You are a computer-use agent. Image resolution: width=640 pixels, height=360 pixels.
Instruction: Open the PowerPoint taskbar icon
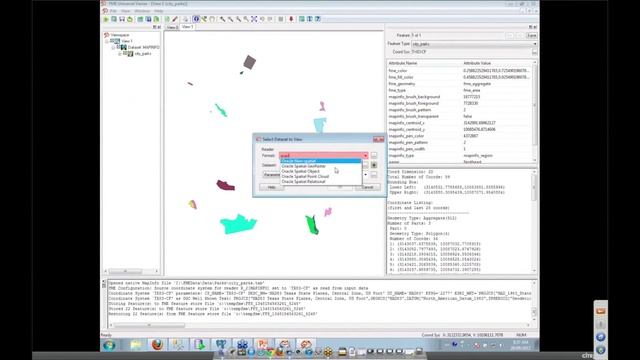(x=262, y=344)
